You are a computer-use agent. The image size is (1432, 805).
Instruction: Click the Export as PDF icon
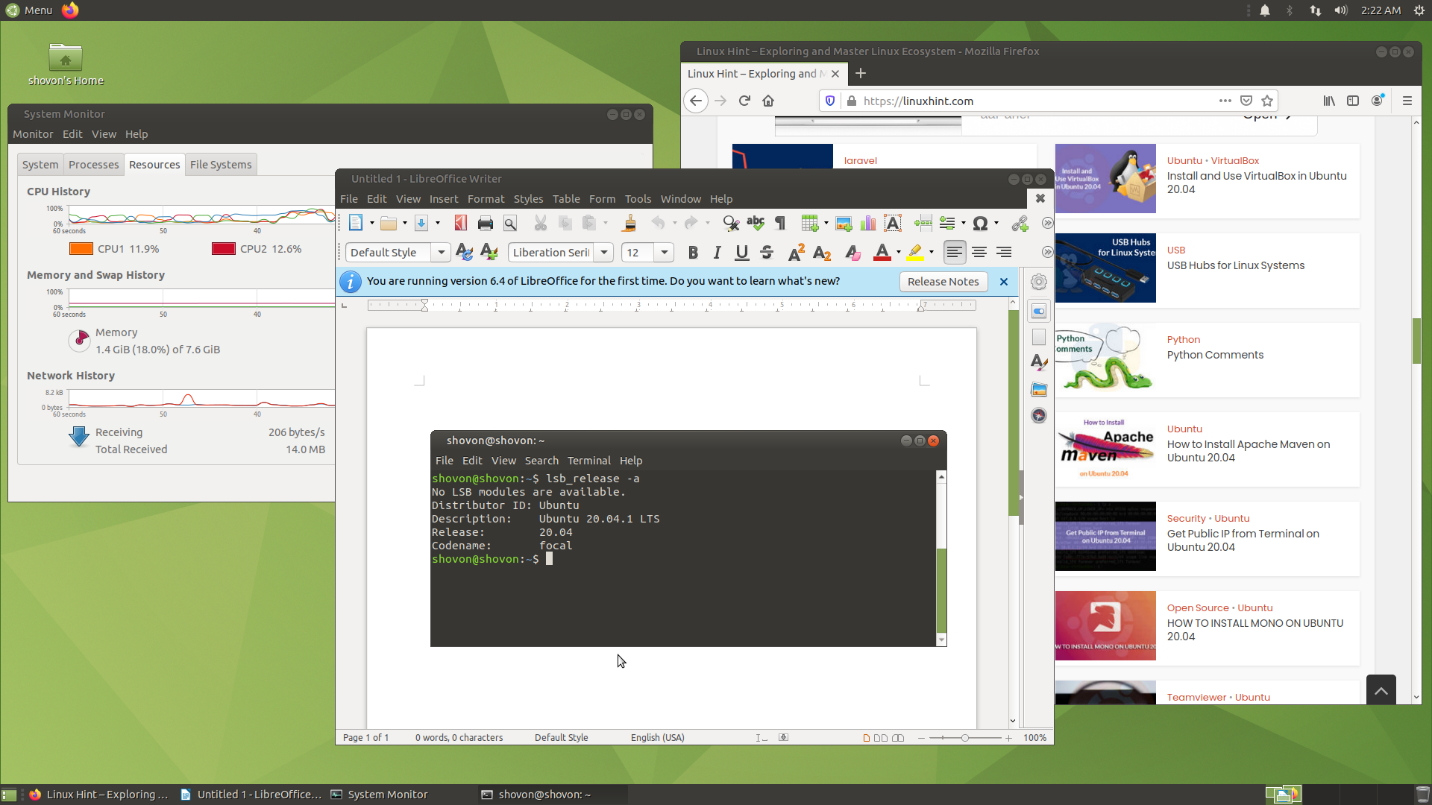click(x=461, y=223)
